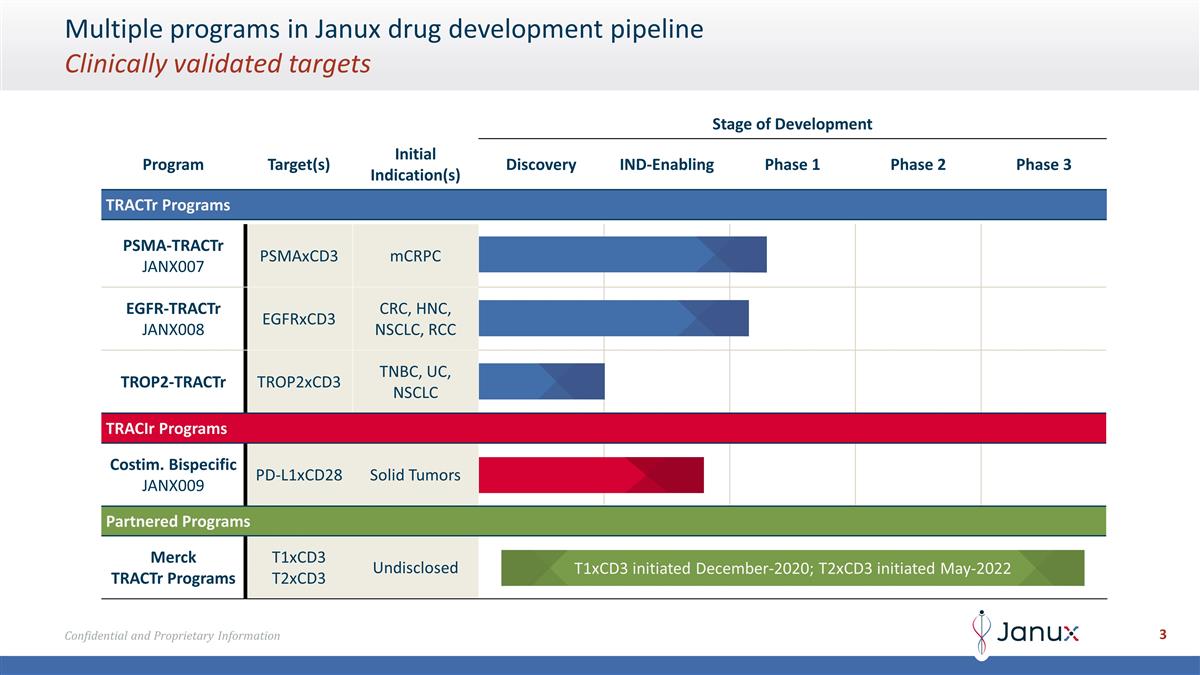
Task: Select the PD-L1xCD28 target cell
Action: [299, 475]
